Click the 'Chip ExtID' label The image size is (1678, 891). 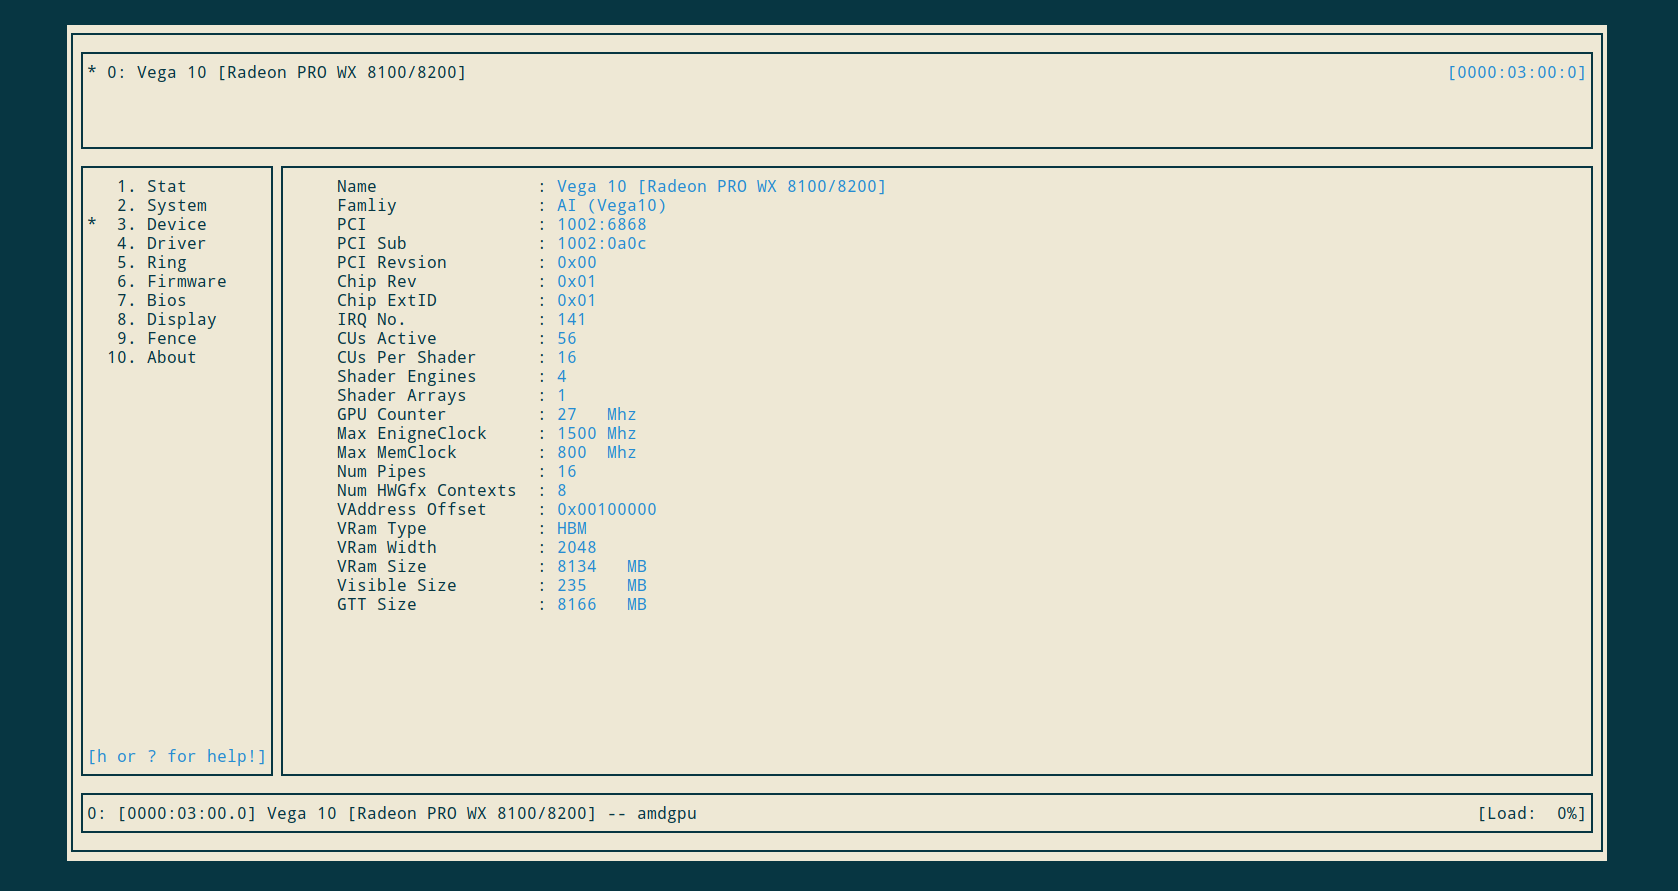[387, 300]
